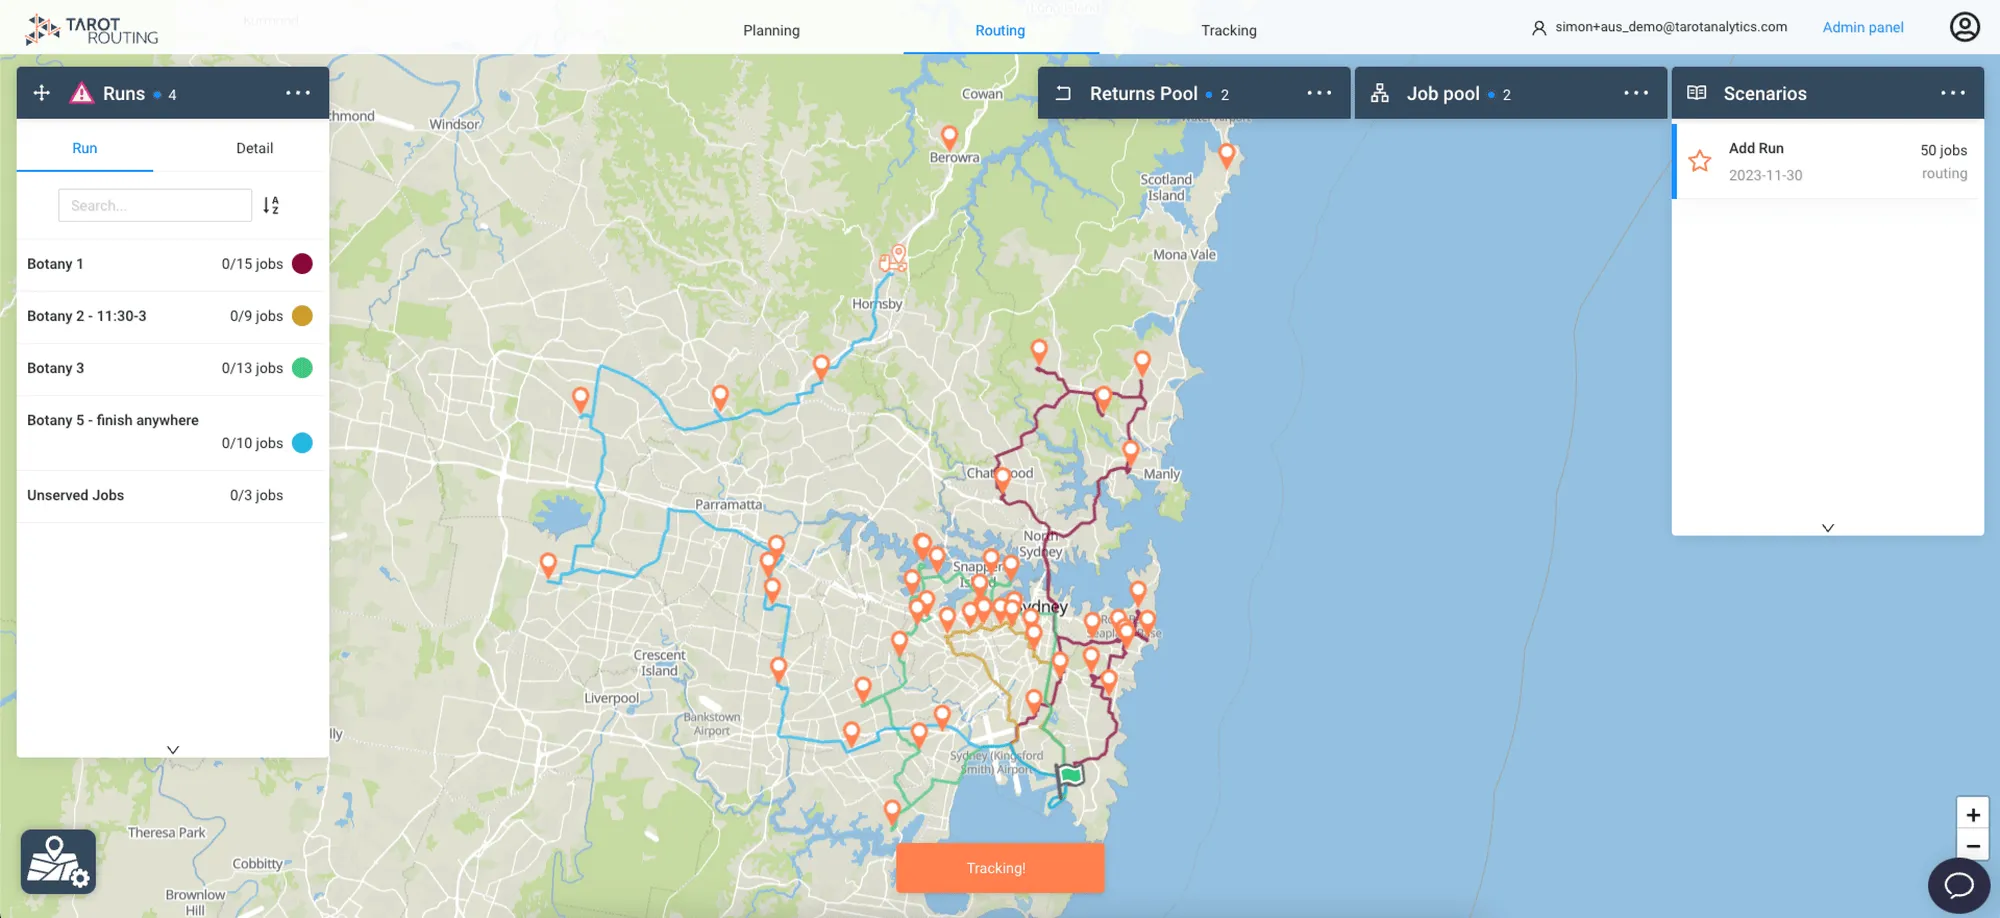Viewport: 2000px width, 918px height.
Task: Open the map settings icon at bottom left
Action: [x=58, y=862]
